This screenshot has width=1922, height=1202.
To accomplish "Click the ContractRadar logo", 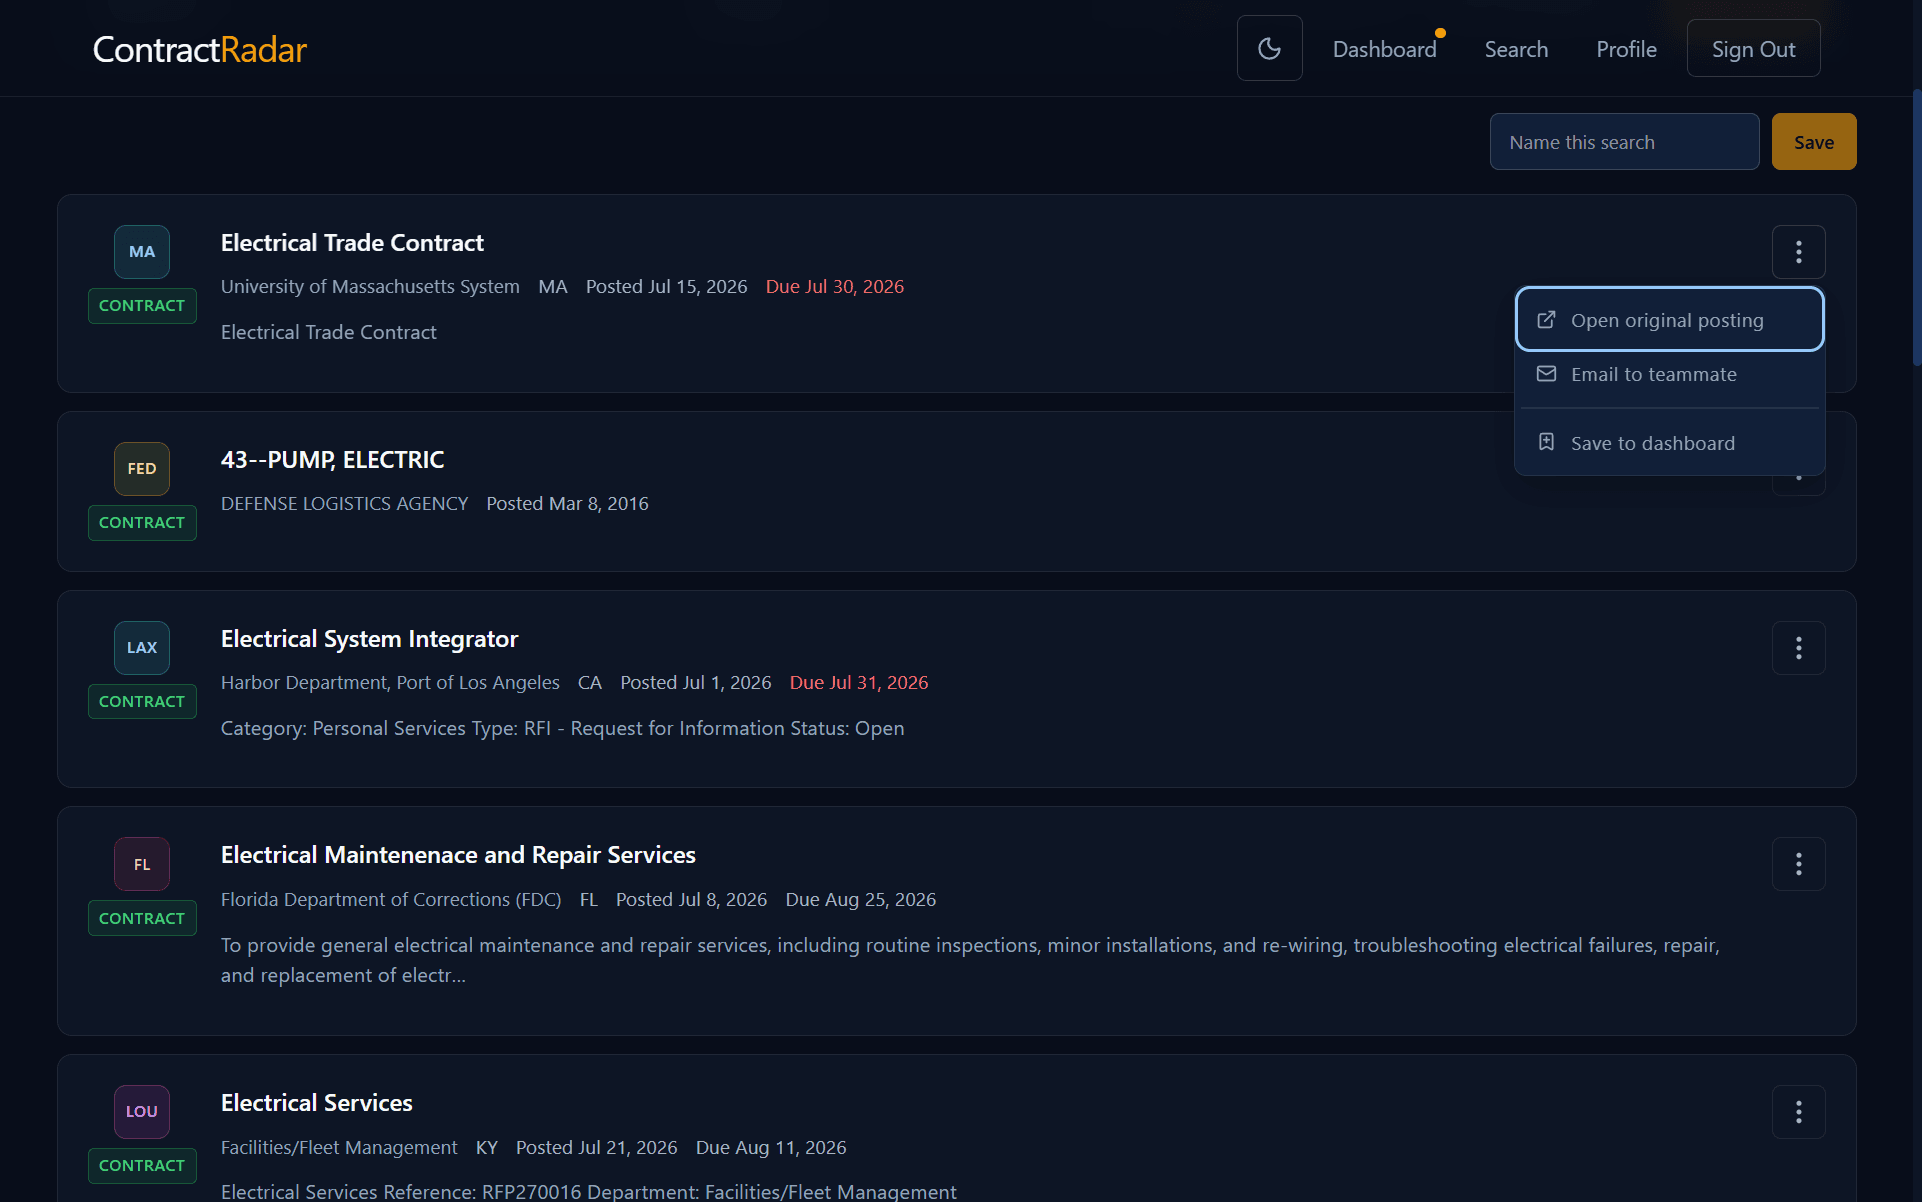I will 199,49.
